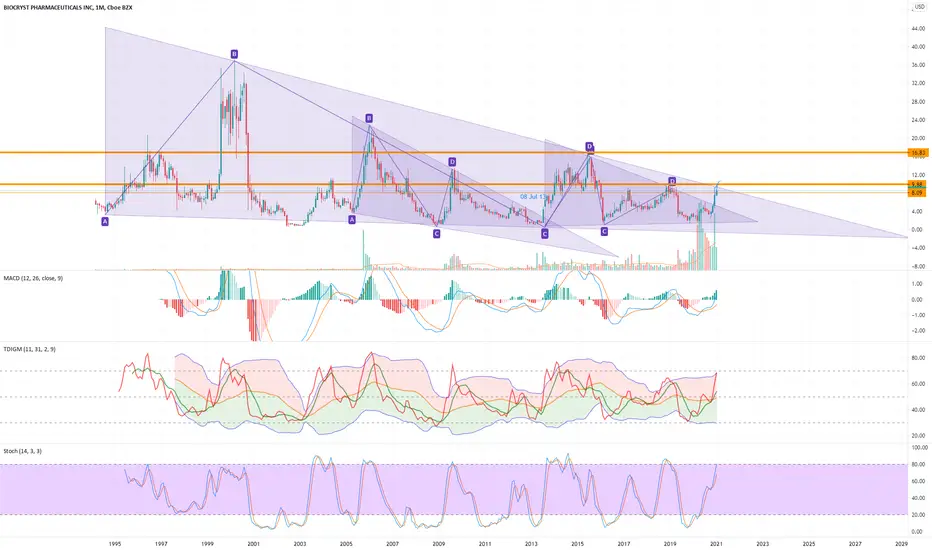The image size is (932, 550).
Task: Click the 2005 label on time axis
Action: pyautogui.click(x=346, y=543)
